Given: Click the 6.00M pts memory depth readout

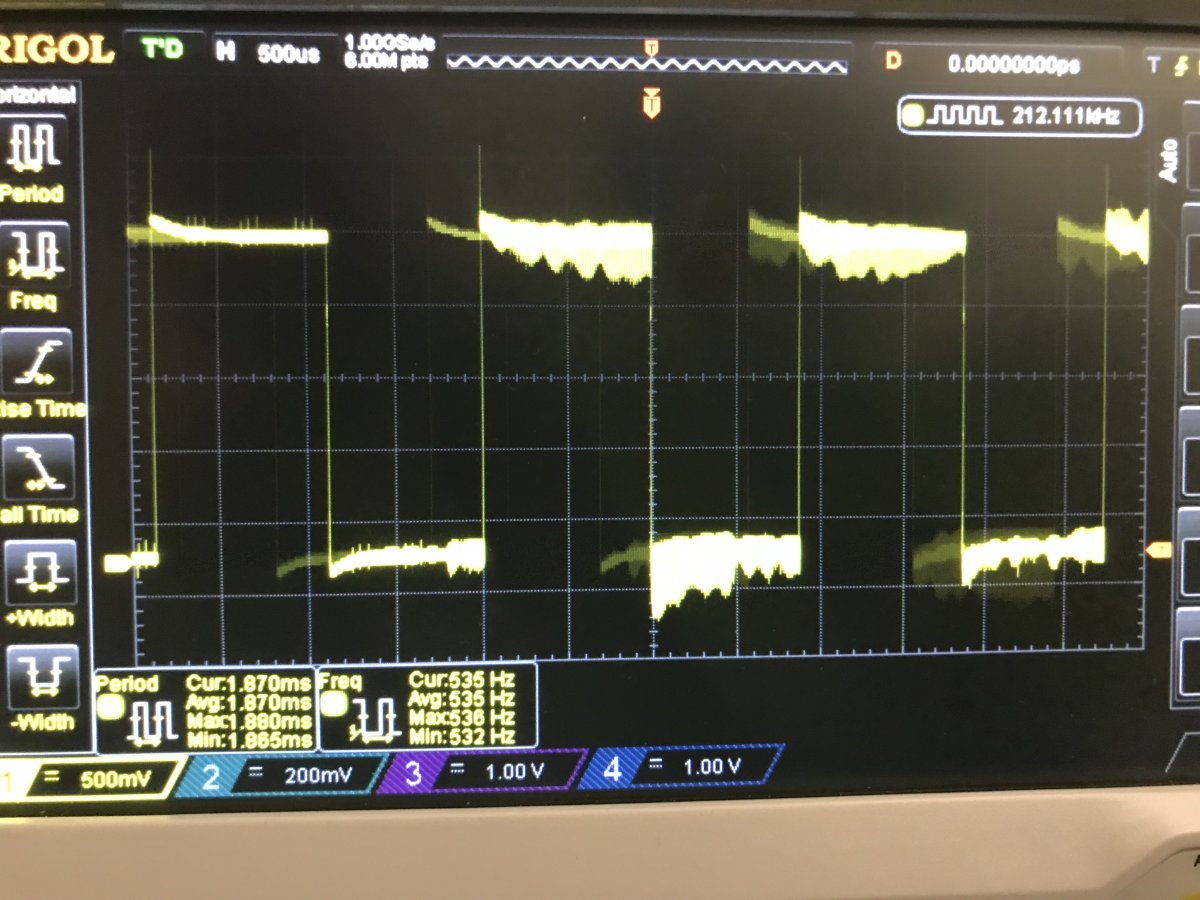Looking at the screenshot, I should (x=387, y=61).
